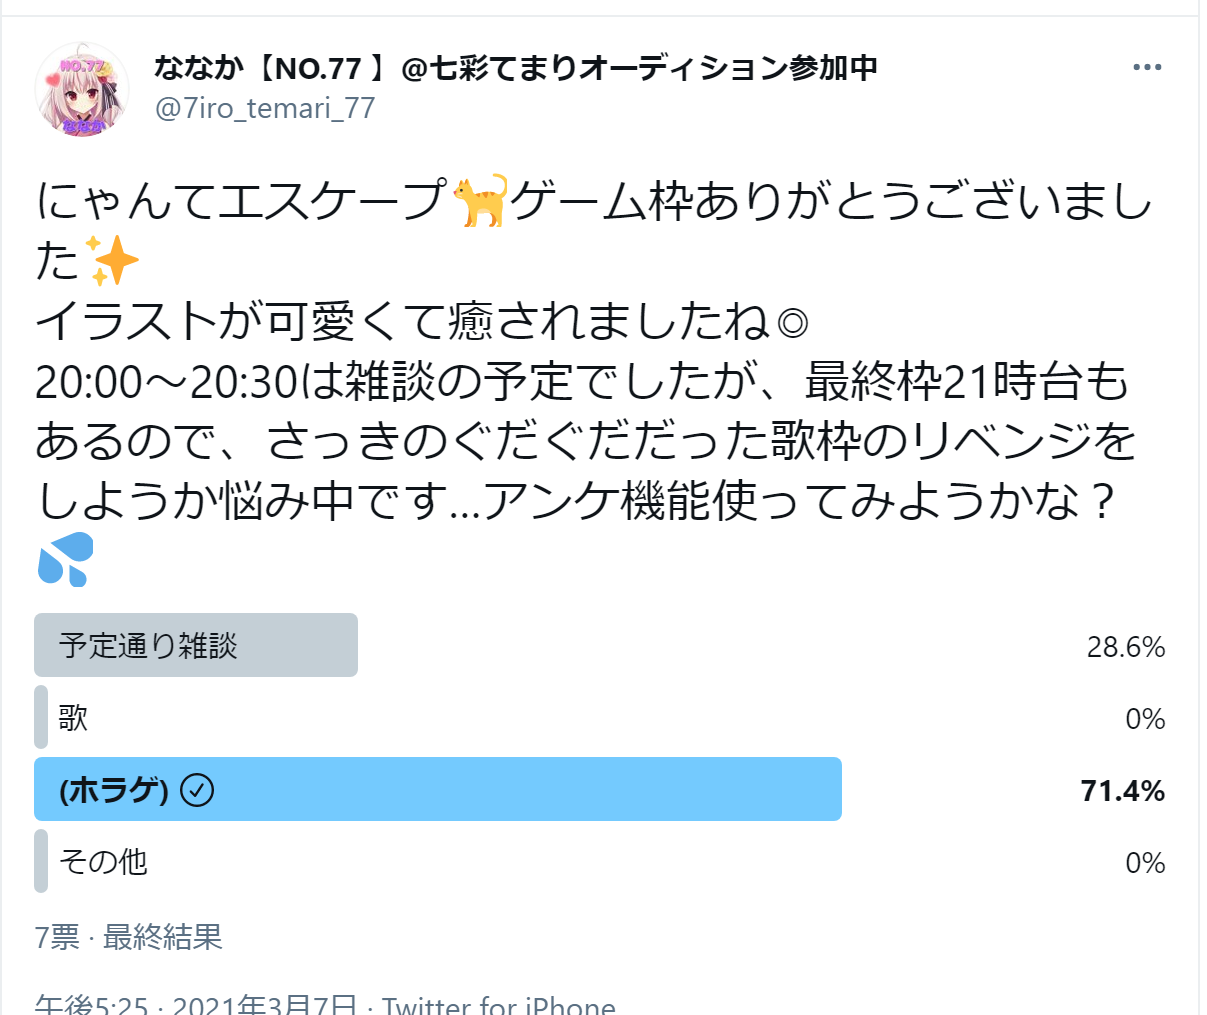1207x1015 pixels.
Task: Open the tweet's more options menu
Action: [x=1146, y=67]
